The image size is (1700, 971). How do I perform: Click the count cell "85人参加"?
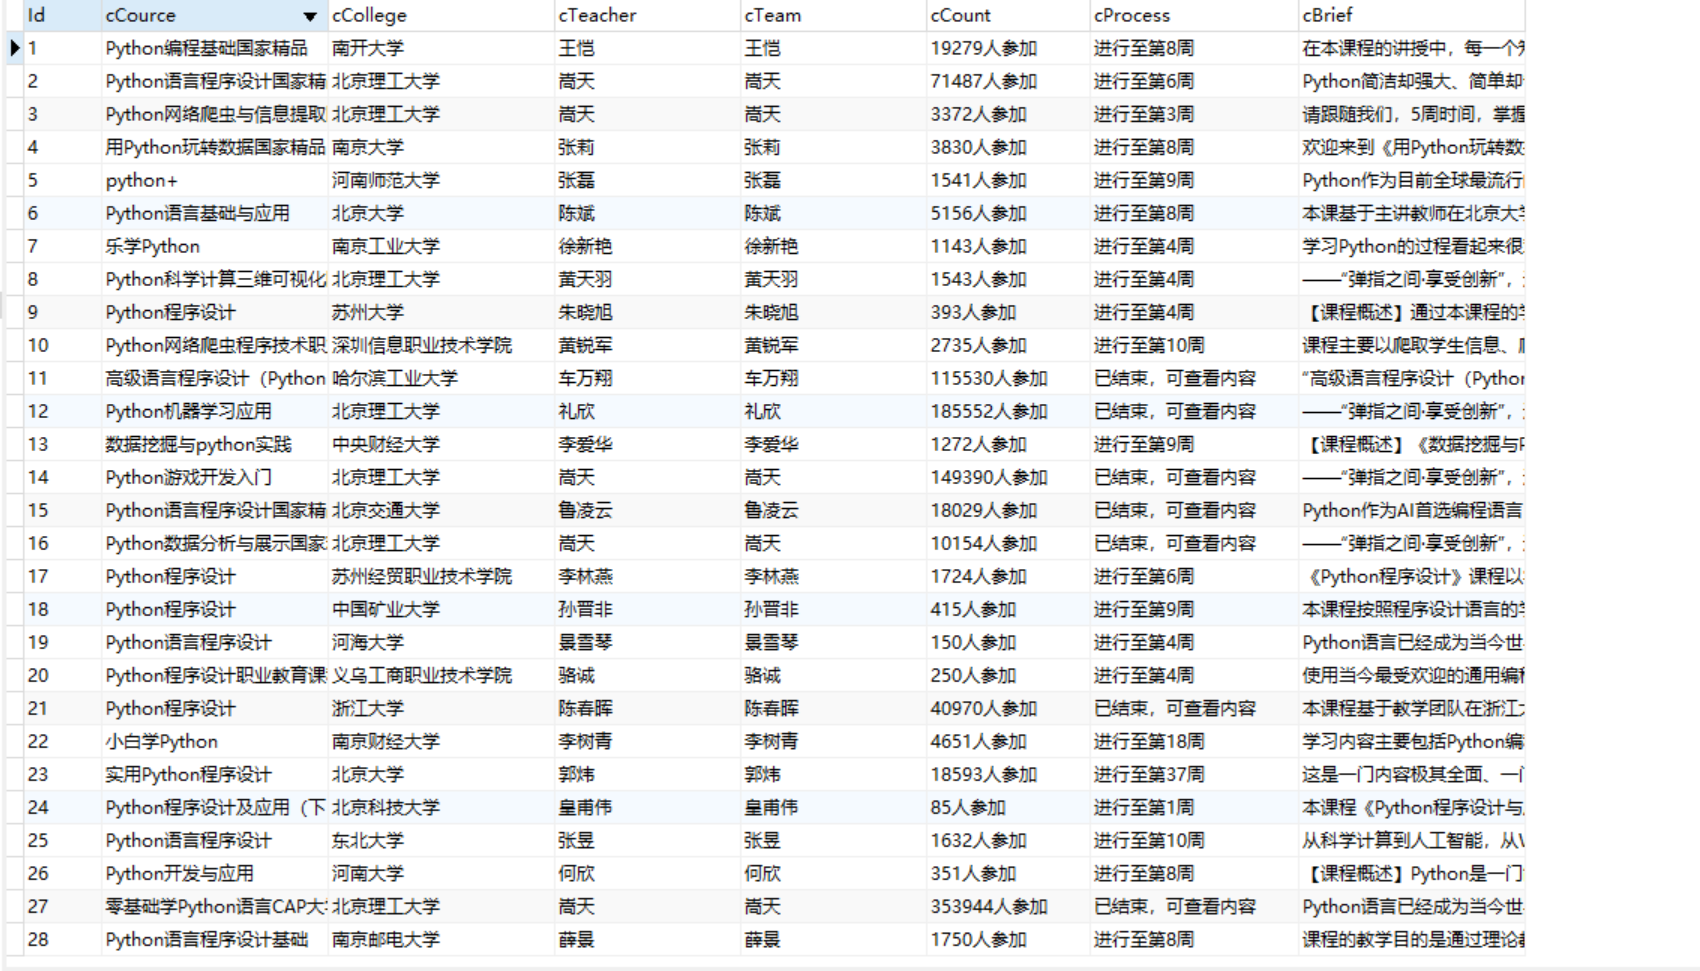point(1008,807)
